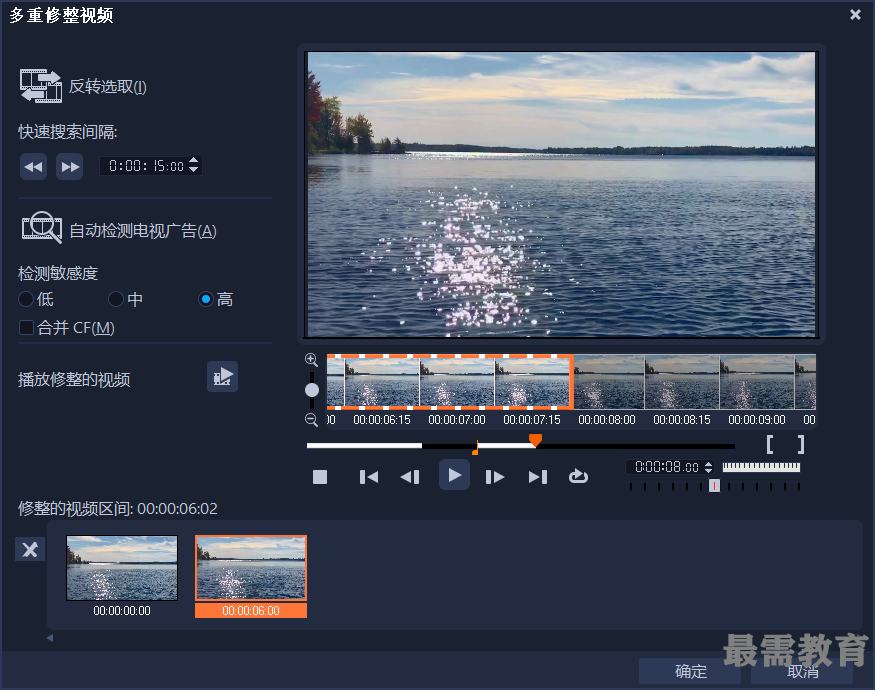Increase the preview timecode with the up arrow
The height and width of the screenshot is (690, 875).
(708, 463)
